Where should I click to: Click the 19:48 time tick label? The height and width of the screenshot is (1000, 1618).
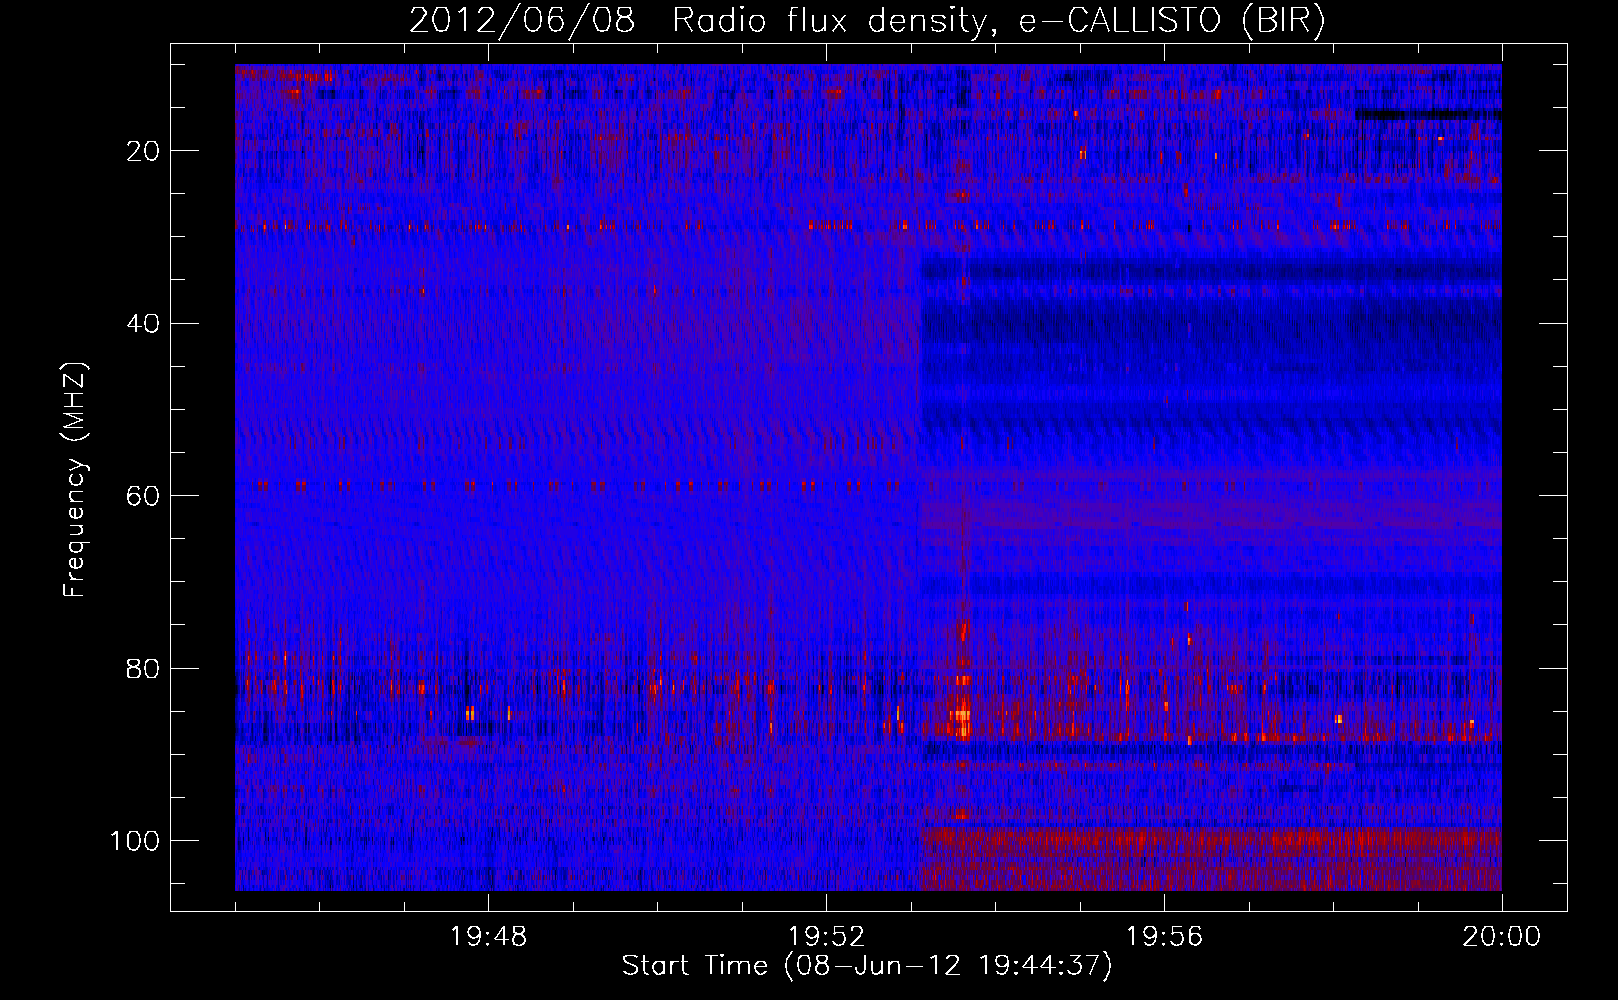pyautogui.click(x=489, y=937)
